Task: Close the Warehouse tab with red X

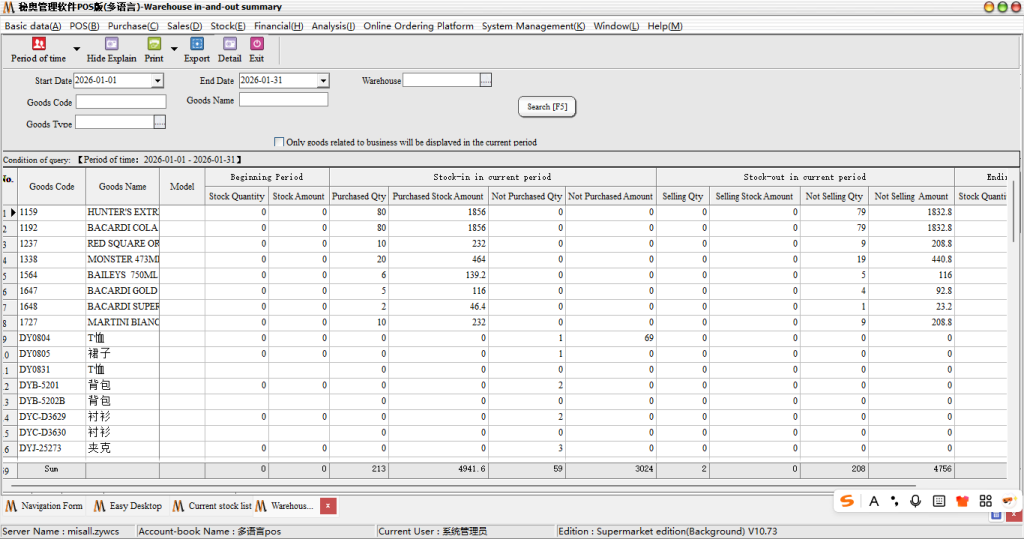Action: point(328,506)
